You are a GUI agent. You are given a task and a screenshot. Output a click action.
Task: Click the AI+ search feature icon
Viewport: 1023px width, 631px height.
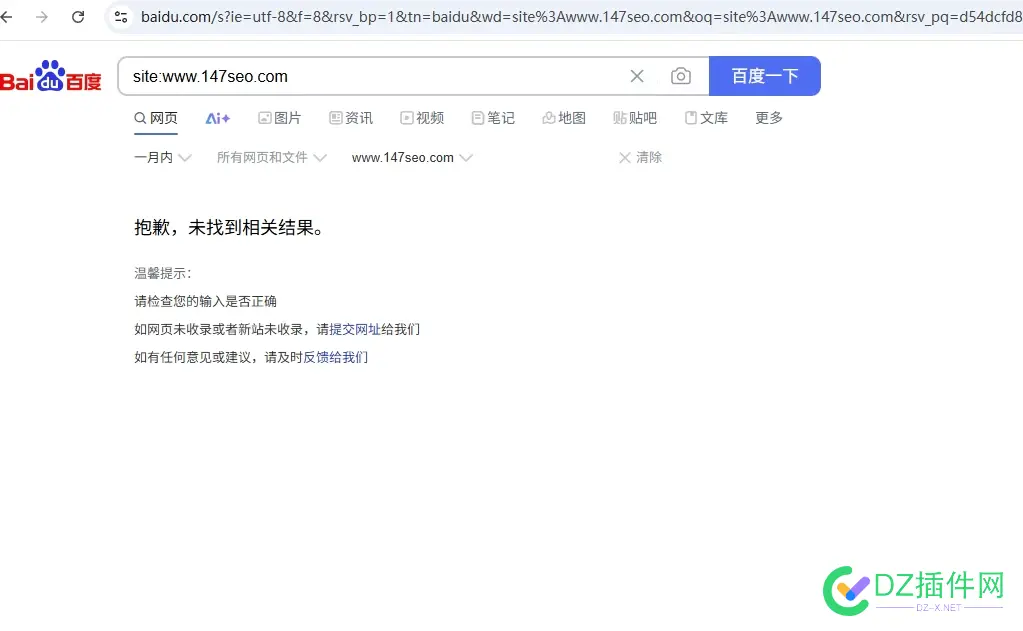click(217, 118)
